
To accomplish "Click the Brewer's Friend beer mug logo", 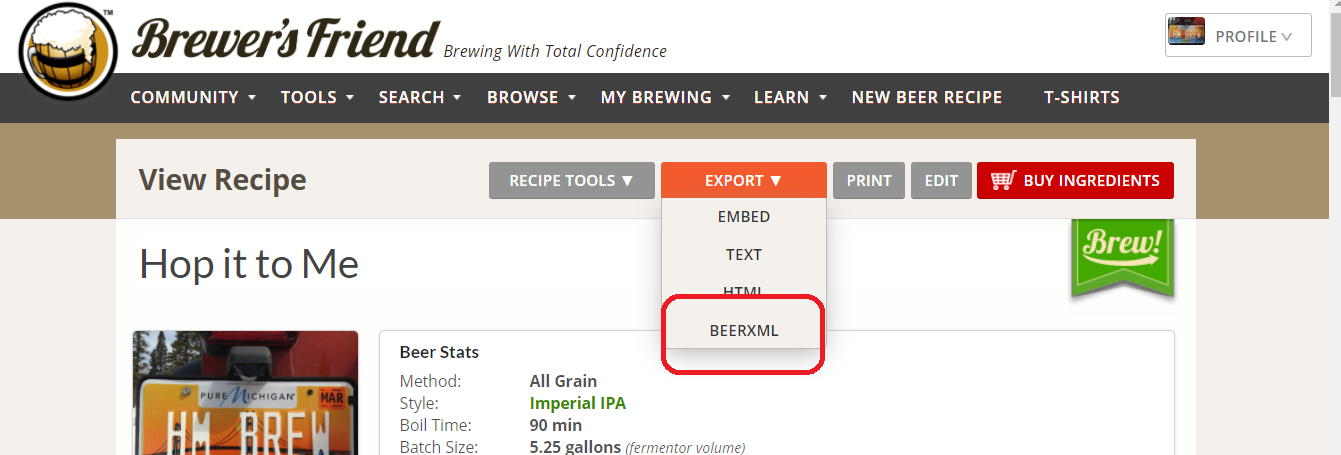I will 68,50.
